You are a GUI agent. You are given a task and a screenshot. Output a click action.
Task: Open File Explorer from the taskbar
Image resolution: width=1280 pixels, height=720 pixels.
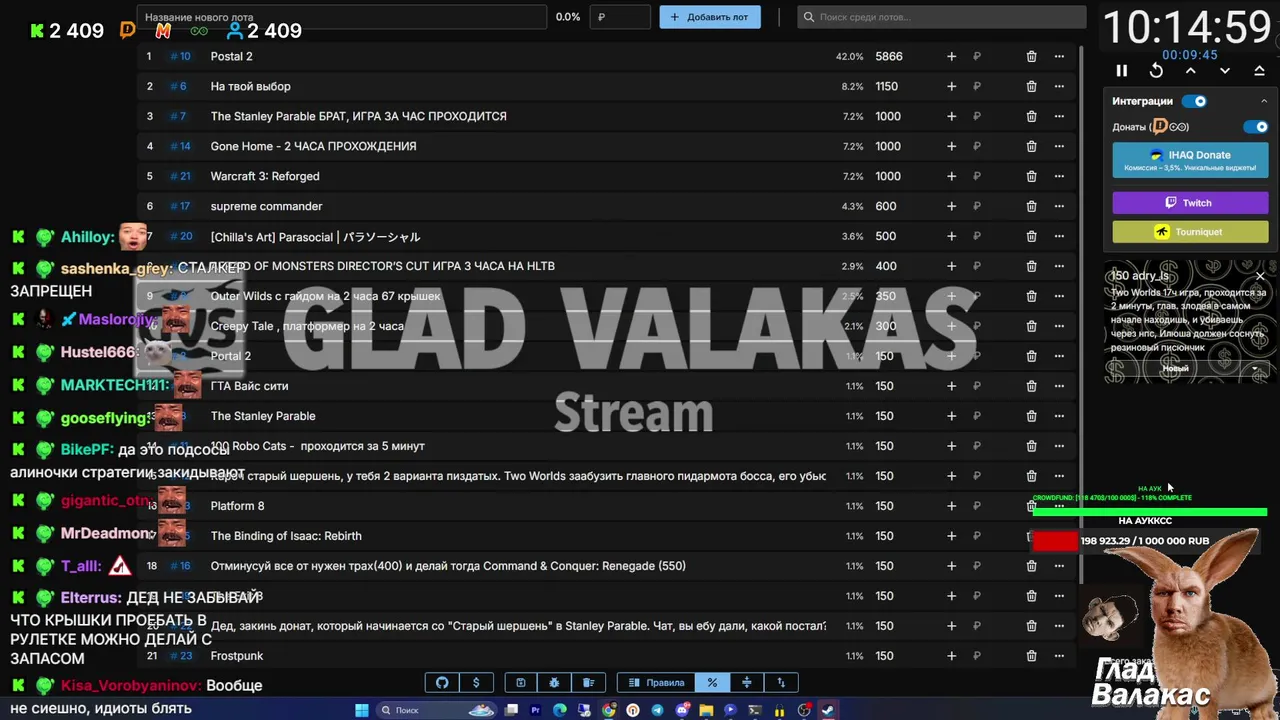coord(706,710)
